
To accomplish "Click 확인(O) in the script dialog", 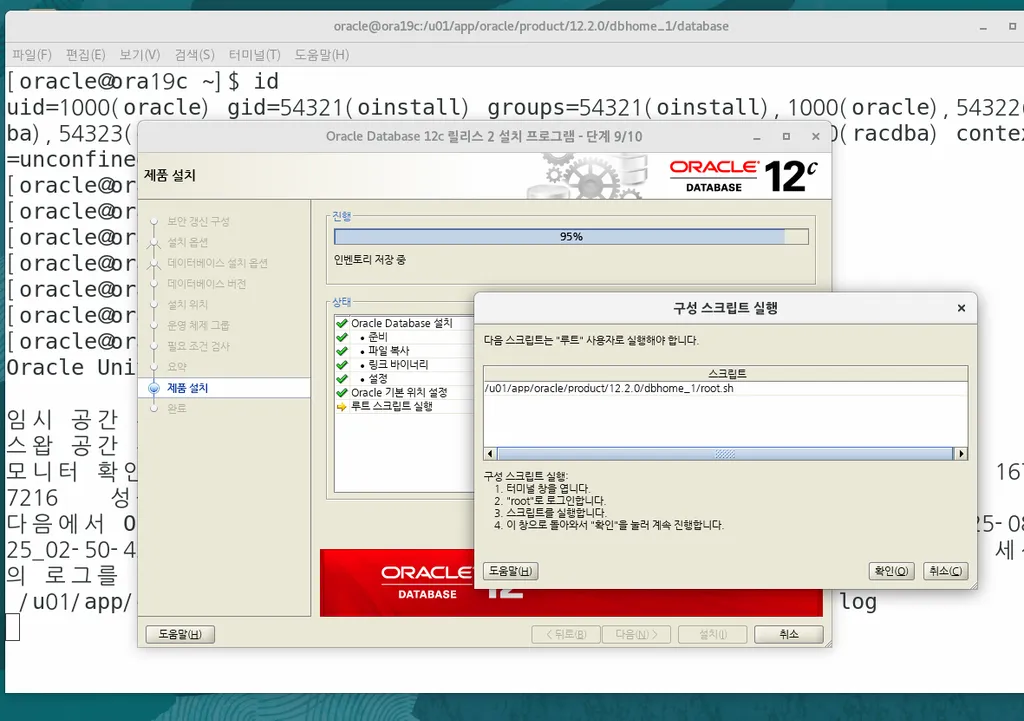I will point(891,571).
